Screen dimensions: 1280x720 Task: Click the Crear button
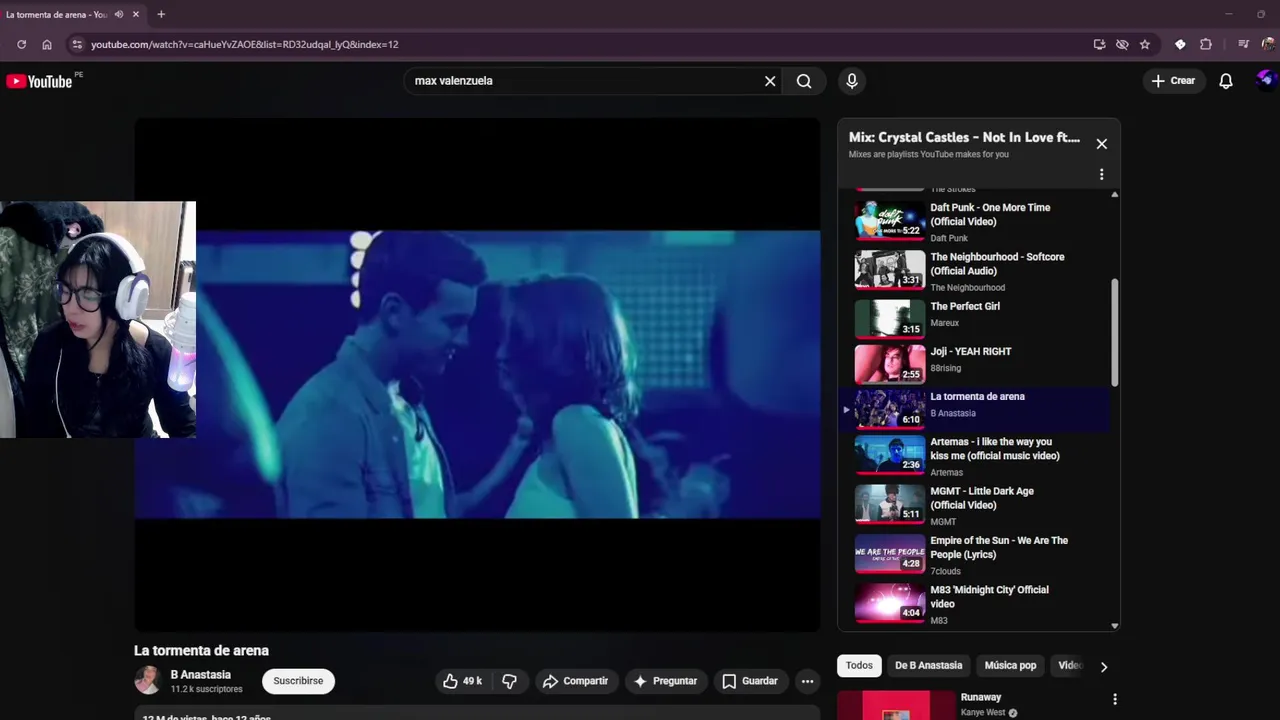point(1173,81)
